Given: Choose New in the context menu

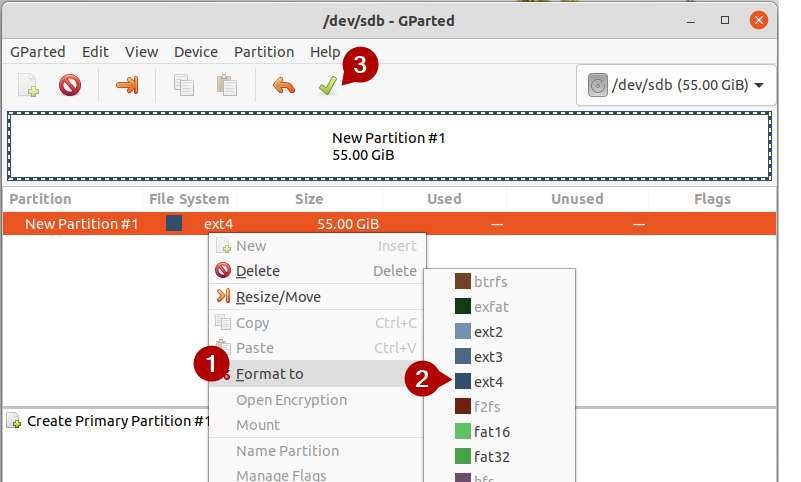Looking at the screenshot, I should click(x=317, y=246).
